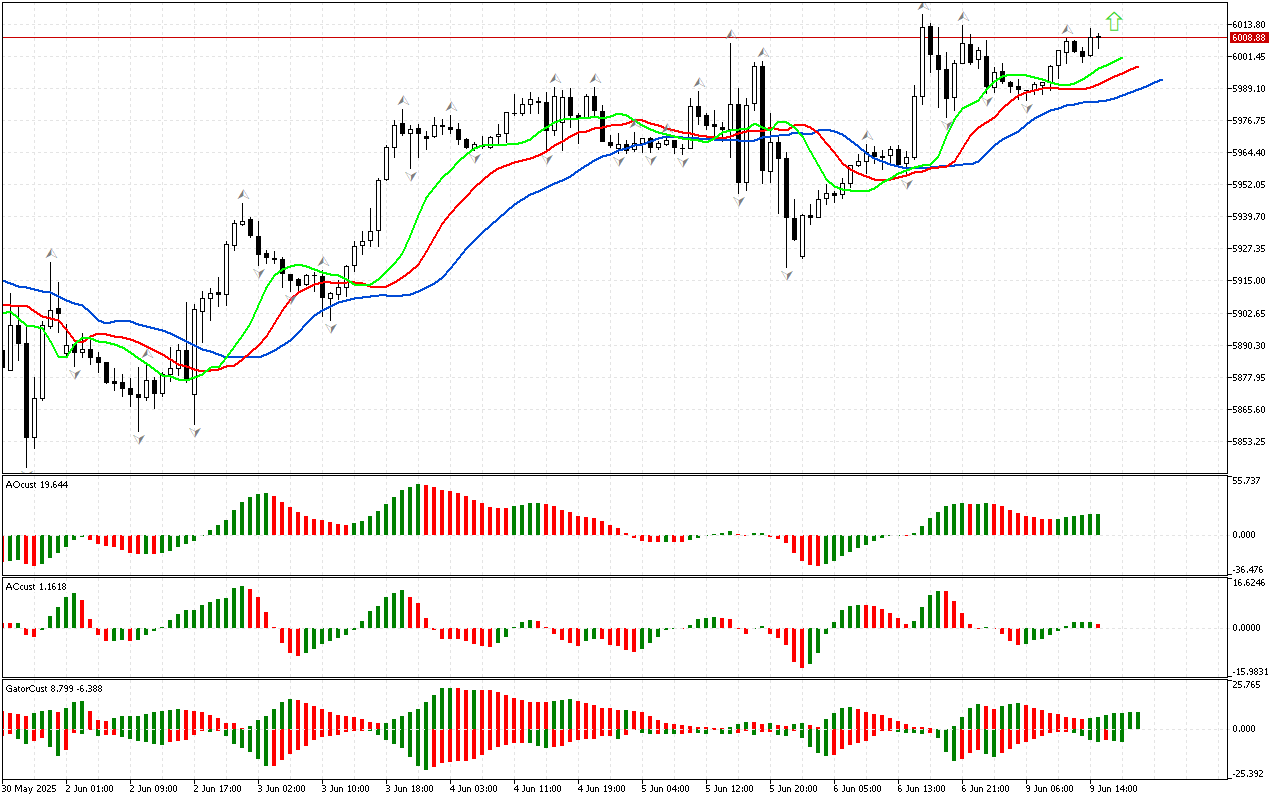
Task: Click the 6013.80 price scale label
Action: (x=1246, y=25)
